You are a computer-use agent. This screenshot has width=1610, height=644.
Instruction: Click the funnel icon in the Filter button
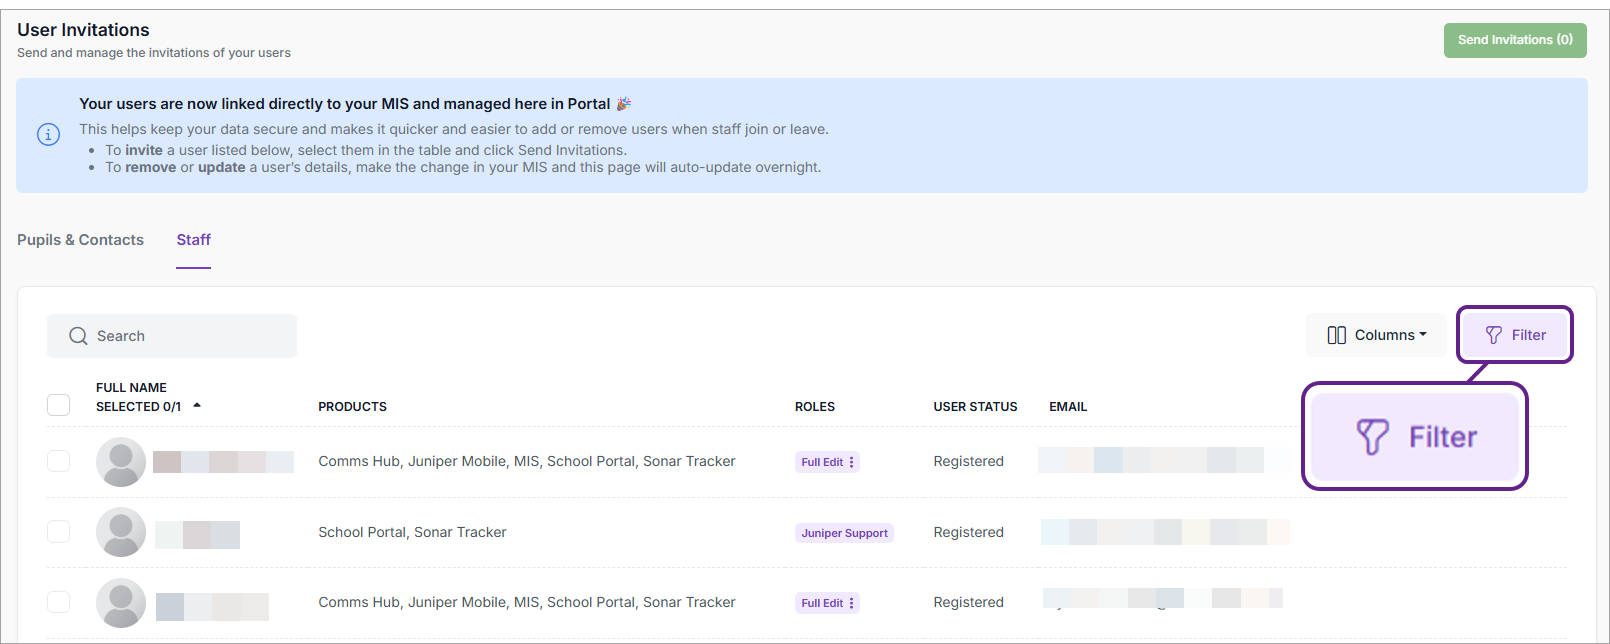point(1493,335)
